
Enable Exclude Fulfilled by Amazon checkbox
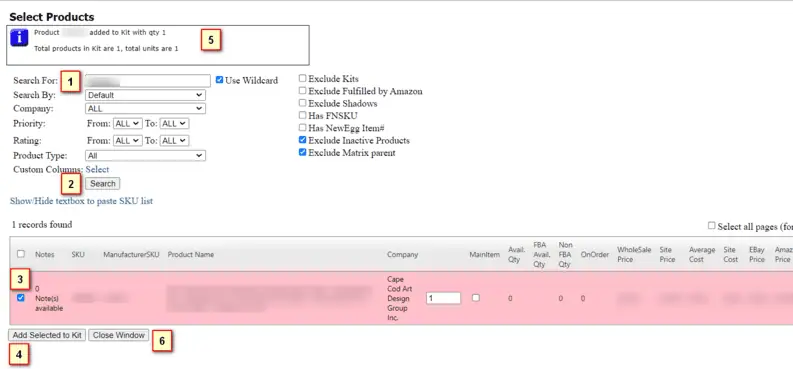[x=302, y=90]
